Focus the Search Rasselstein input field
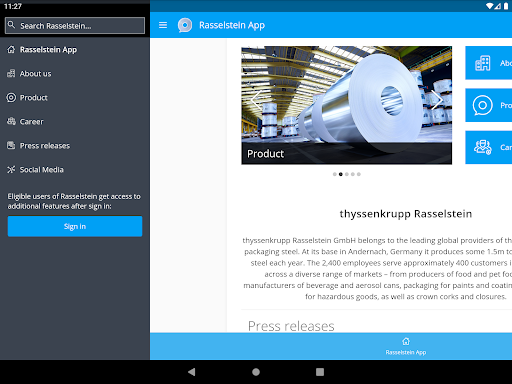Image resolution: width=512 pixels, height=384 pixels. click(x=75, y=25)
